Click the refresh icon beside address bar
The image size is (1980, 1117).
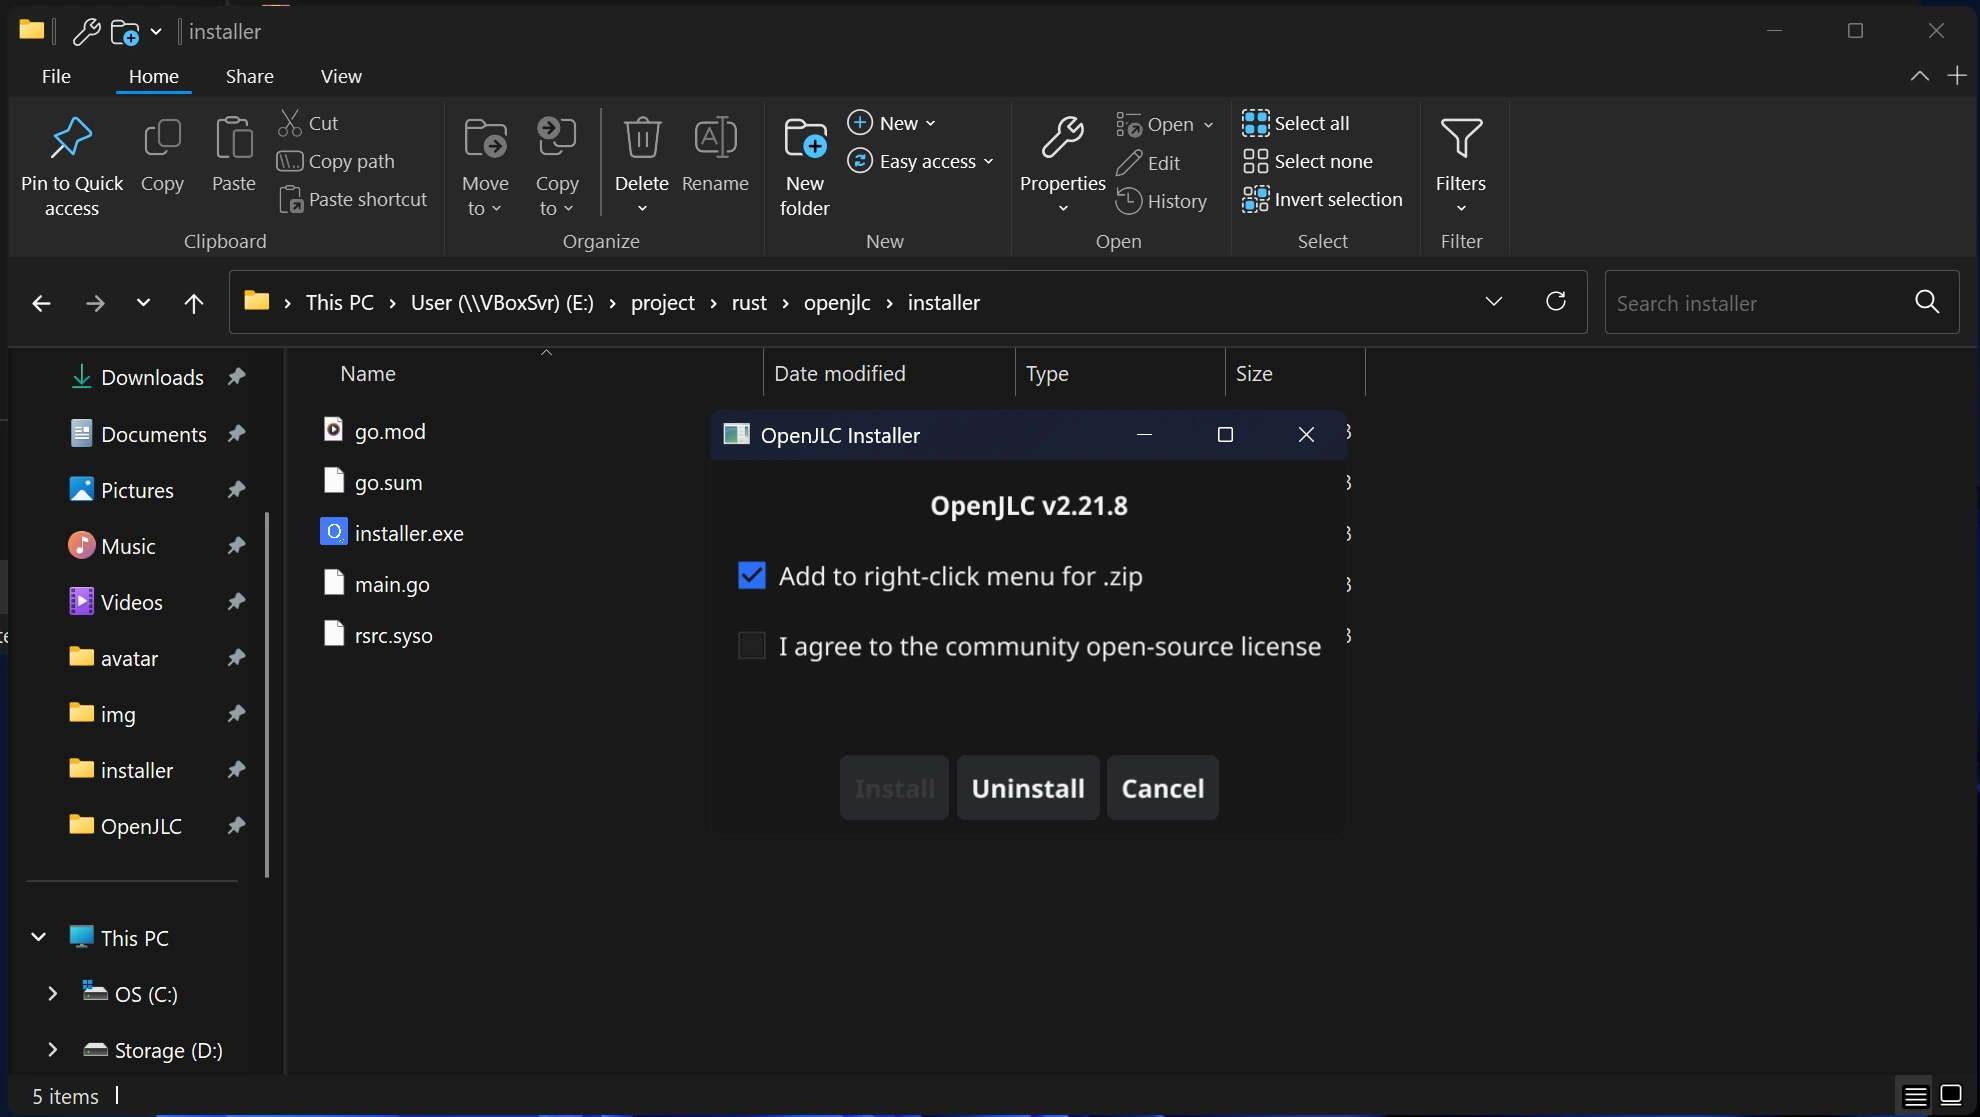tap(1555, 302)
